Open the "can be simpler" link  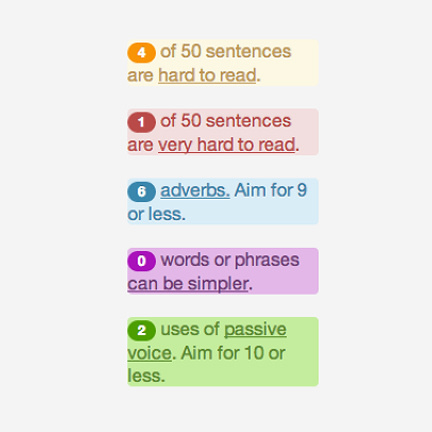pyautogui.click(x=188, y=284)
